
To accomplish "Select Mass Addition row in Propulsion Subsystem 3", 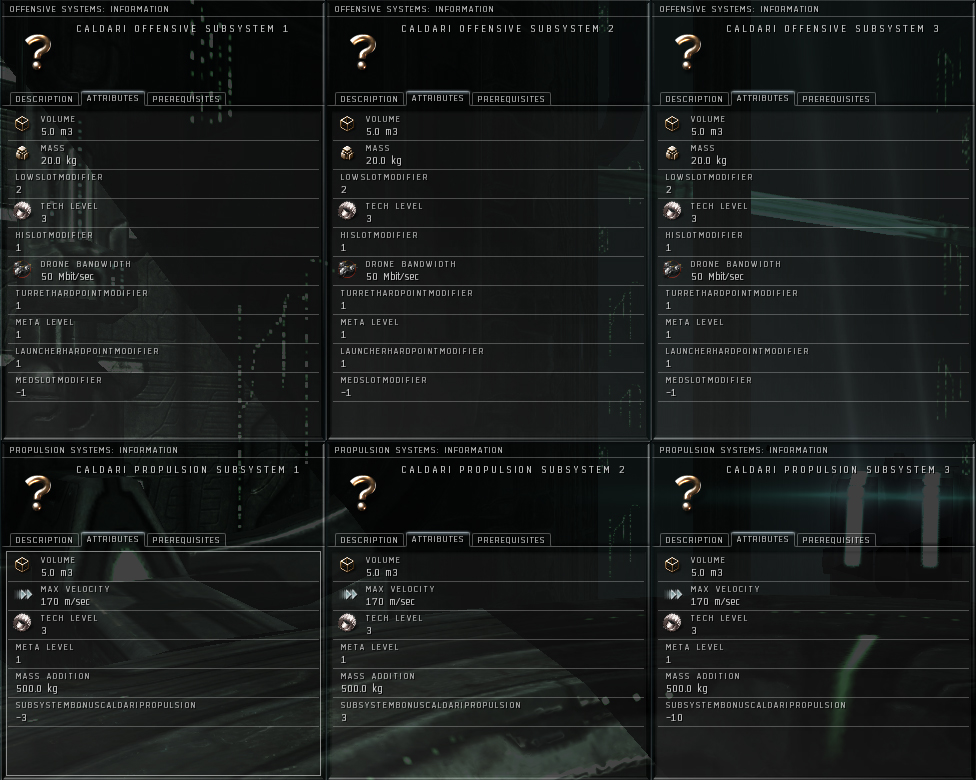I will pyautogui.click(x=814, y=682).
